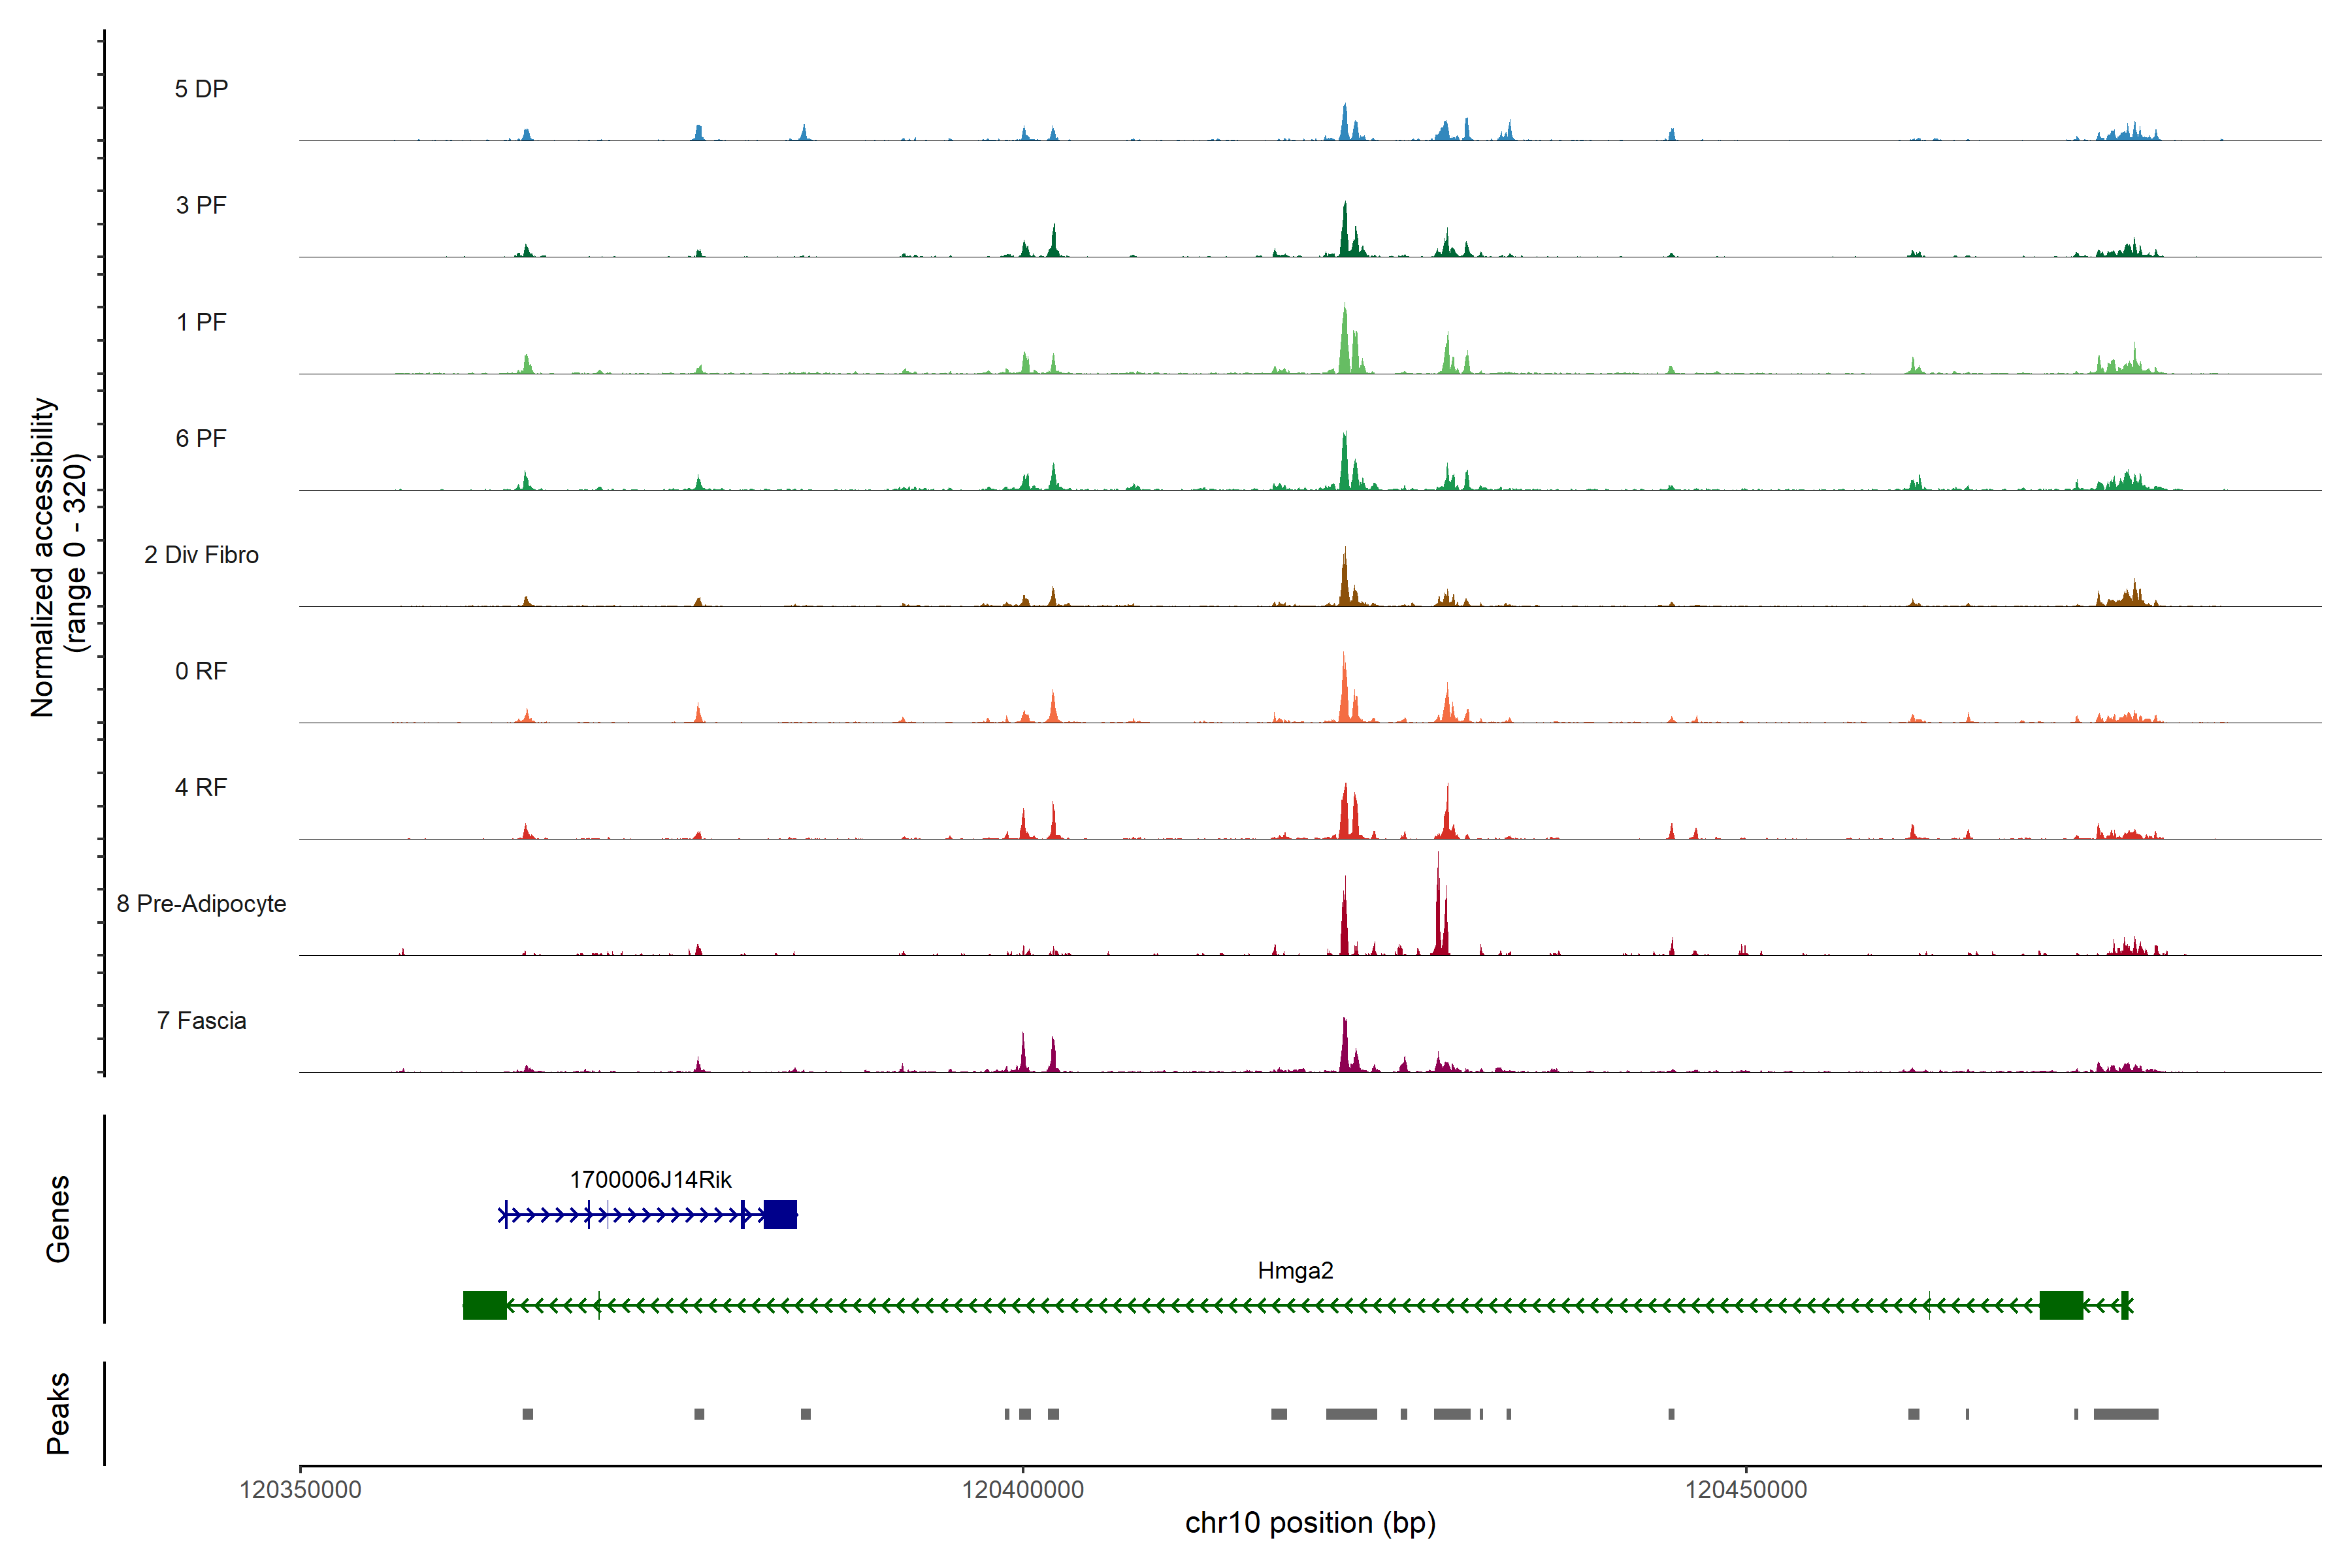Click the 5 DP track label
The image size is (2352, 1568).
click(201, 89)
